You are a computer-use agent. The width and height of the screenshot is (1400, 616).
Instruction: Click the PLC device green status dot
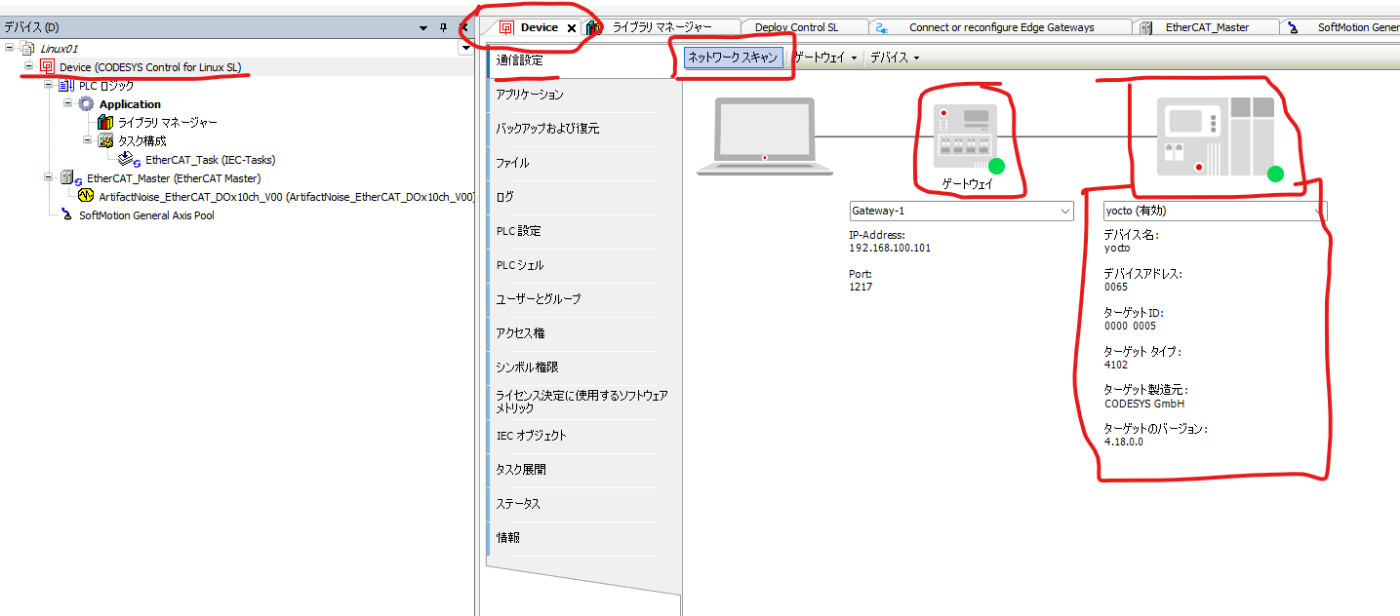(x=1275, y=174)
